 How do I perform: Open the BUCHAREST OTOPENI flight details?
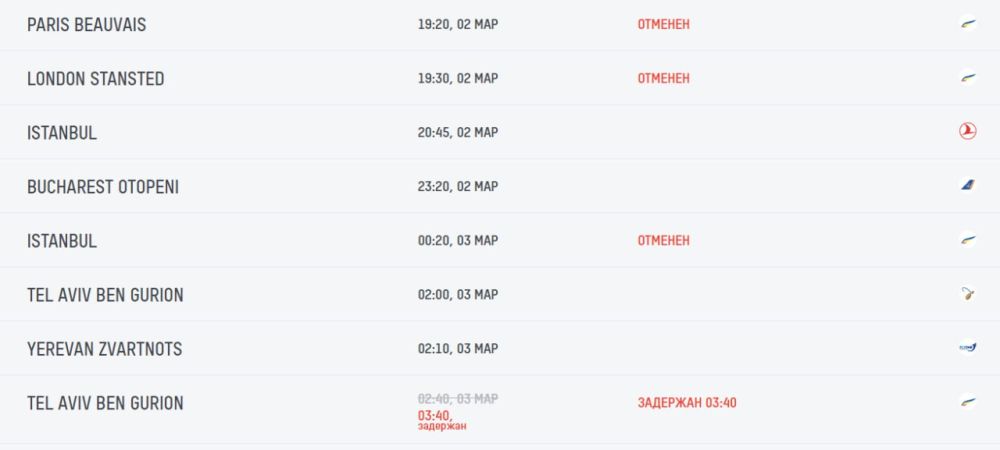(103, 186)
